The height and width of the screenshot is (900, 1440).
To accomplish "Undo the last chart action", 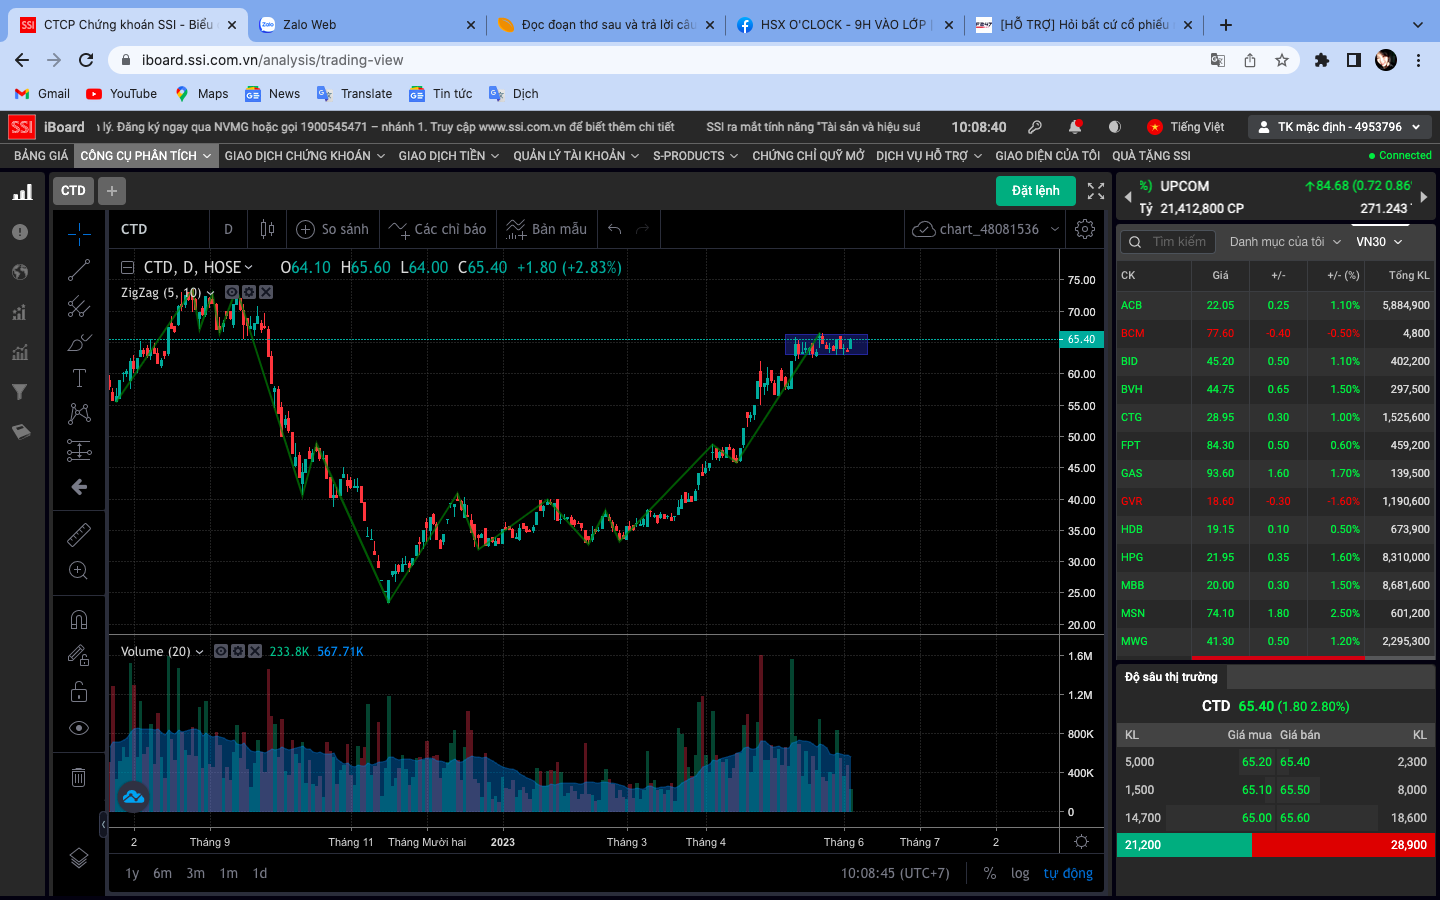I will tap(615, 229).
